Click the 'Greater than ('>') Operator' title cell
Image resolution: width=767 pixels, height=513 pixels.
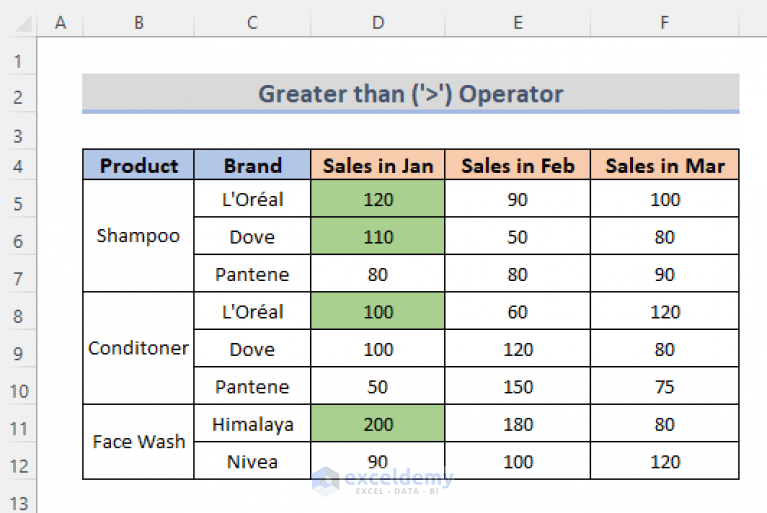tap(410, 93)
